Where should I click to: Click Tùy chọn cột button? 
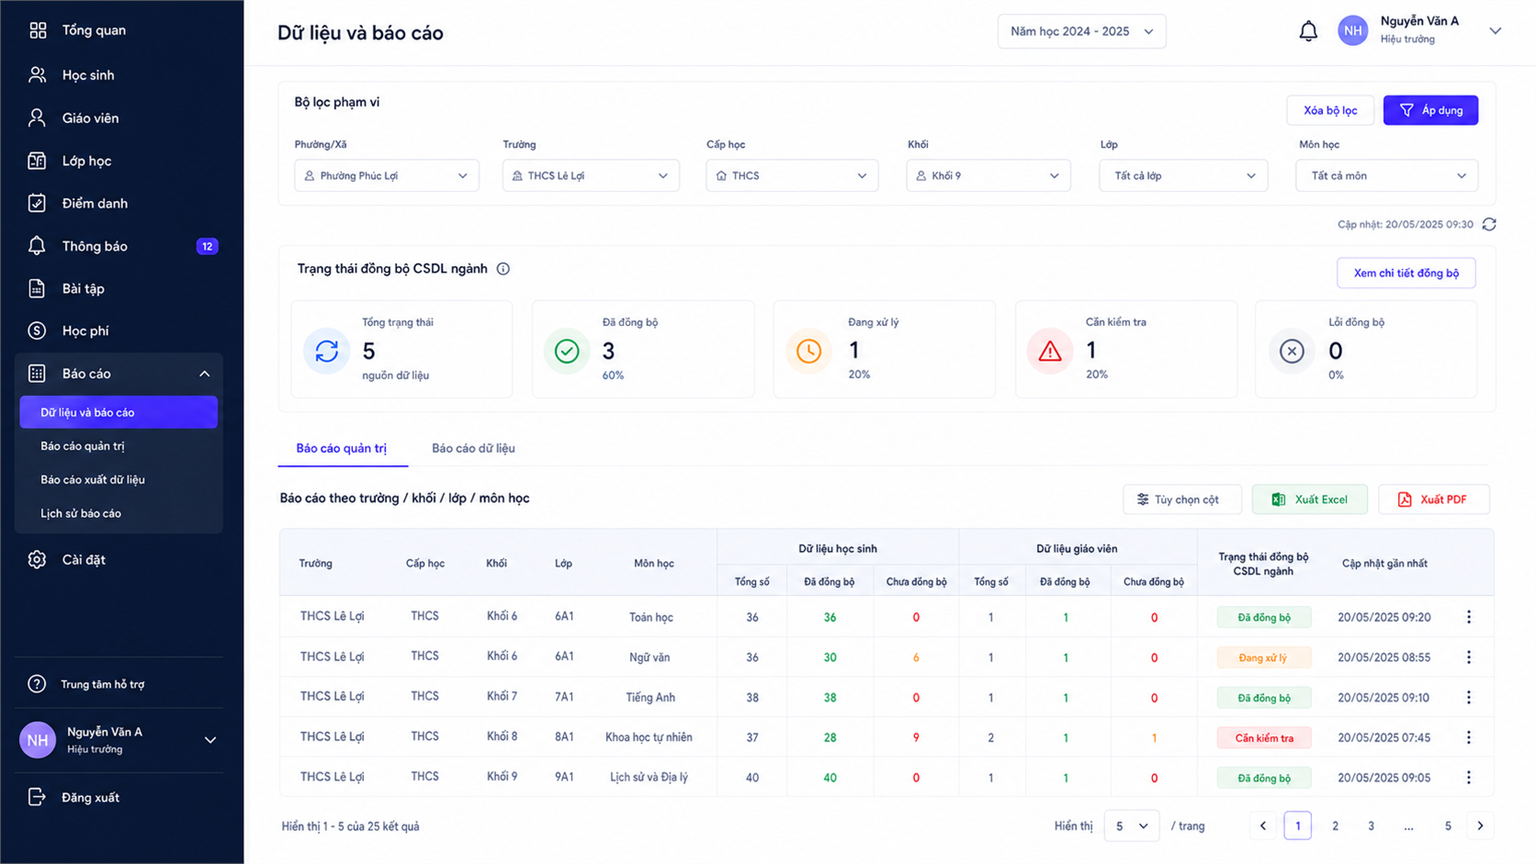[x=1182, y=499]
